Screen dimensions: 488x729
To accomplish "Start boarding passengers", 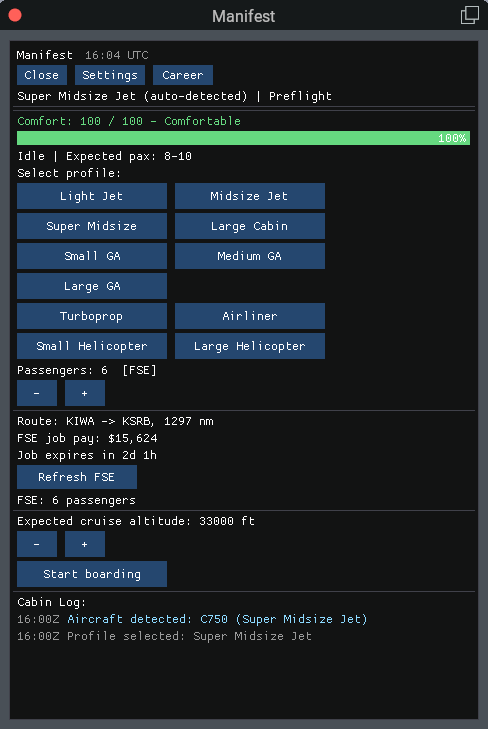I will point(92,574).
